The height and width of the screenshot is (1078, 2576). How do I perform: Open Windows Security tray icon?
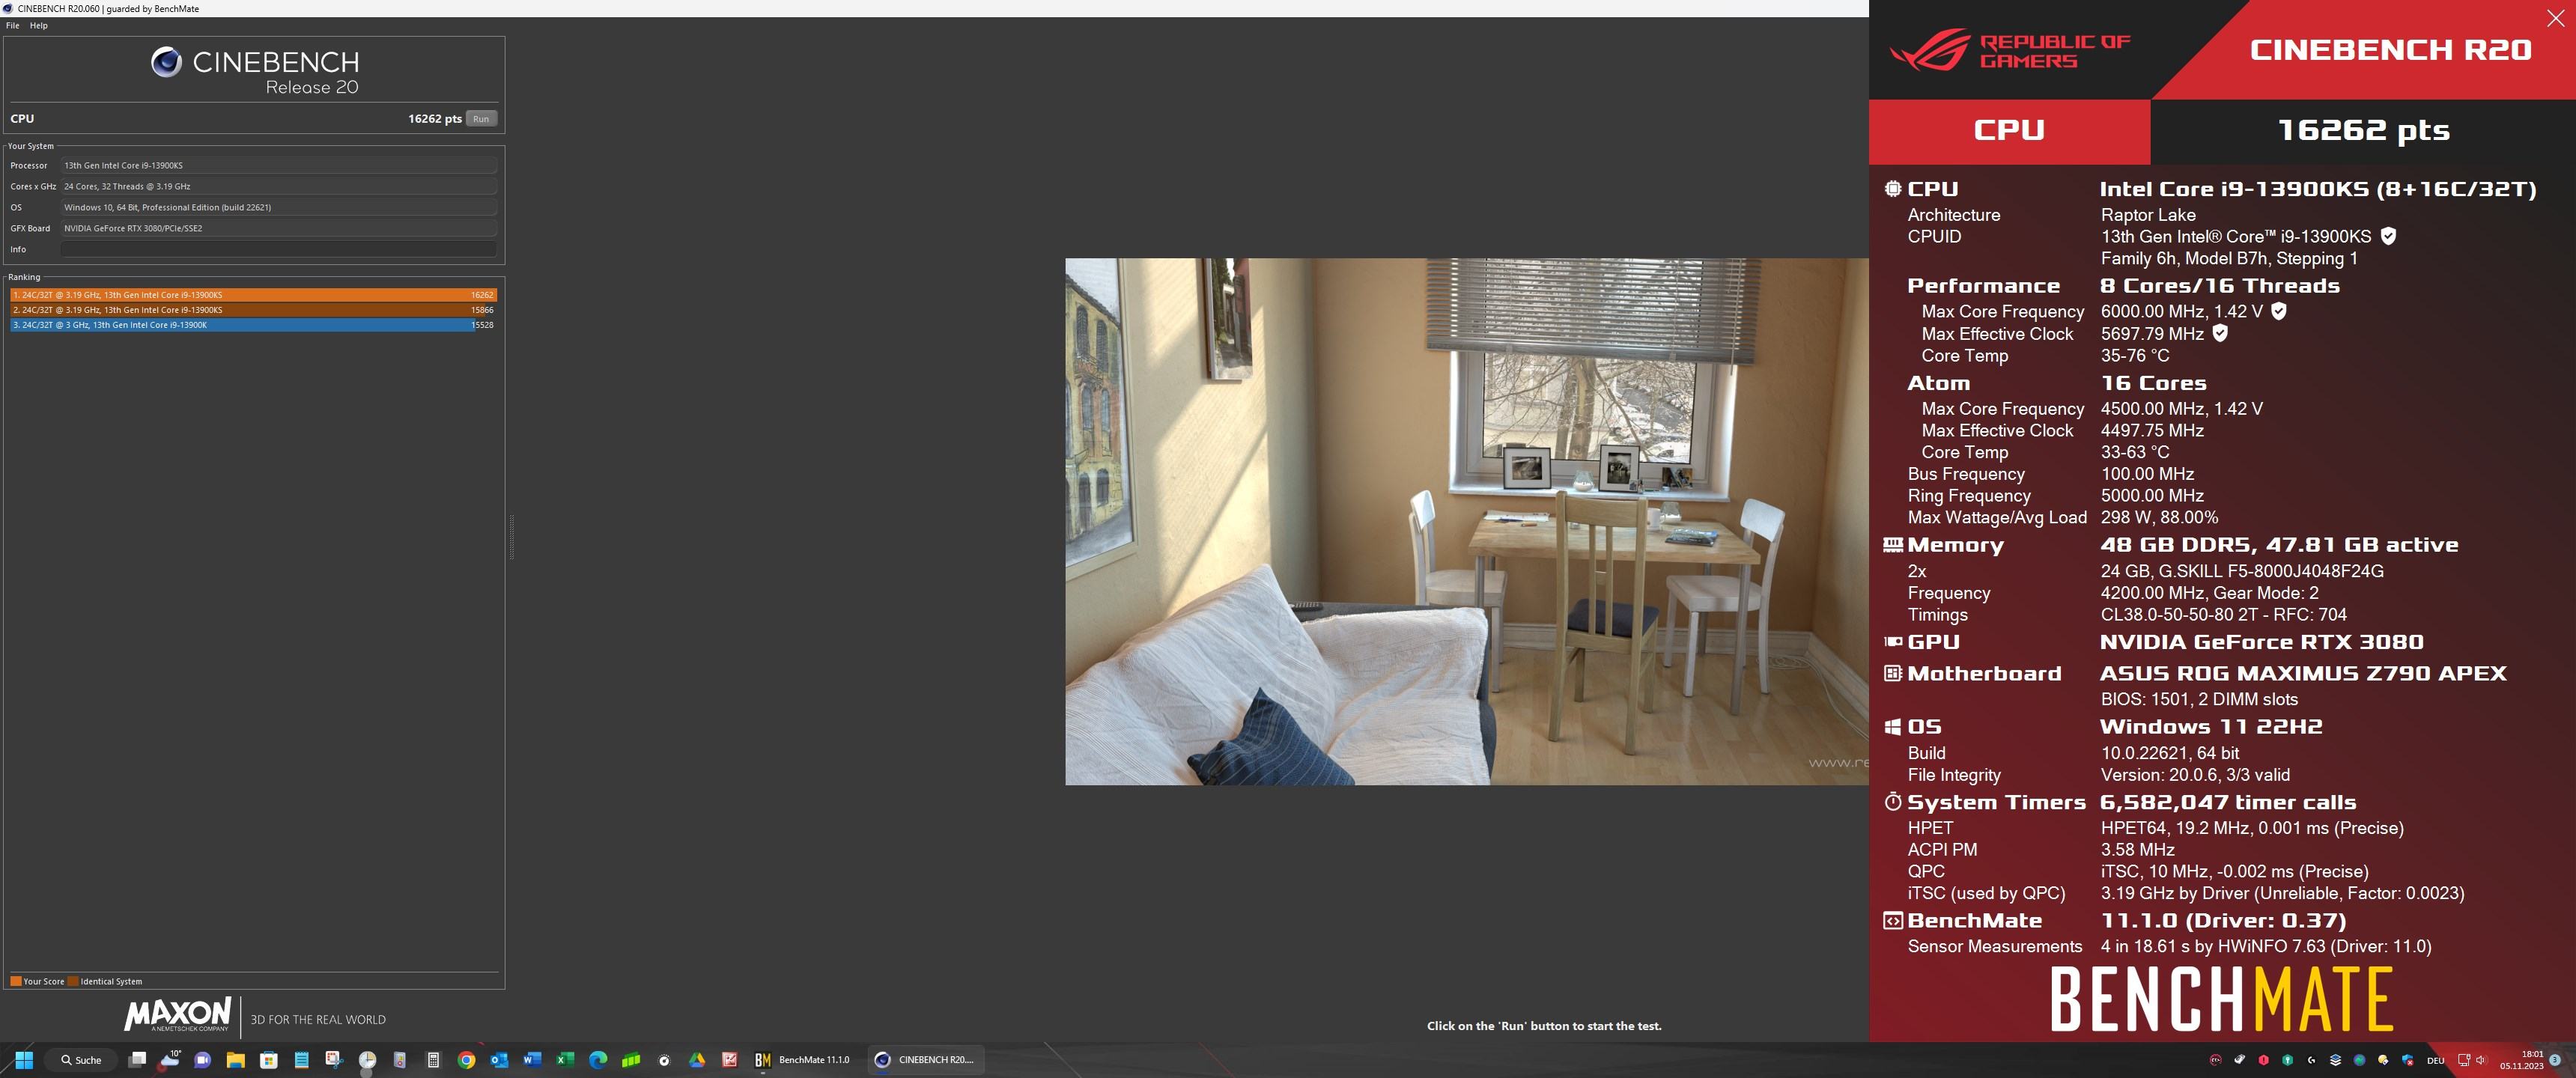click(2407, 1060)
